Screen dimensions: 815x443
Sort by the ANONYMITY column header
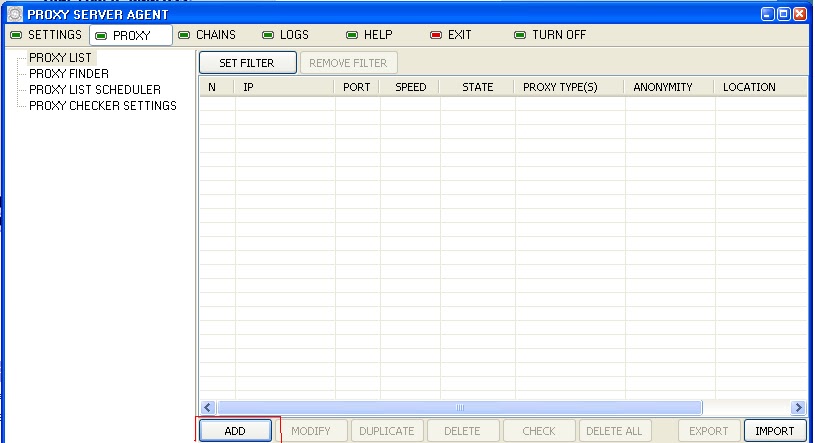(x=669, y=87)
